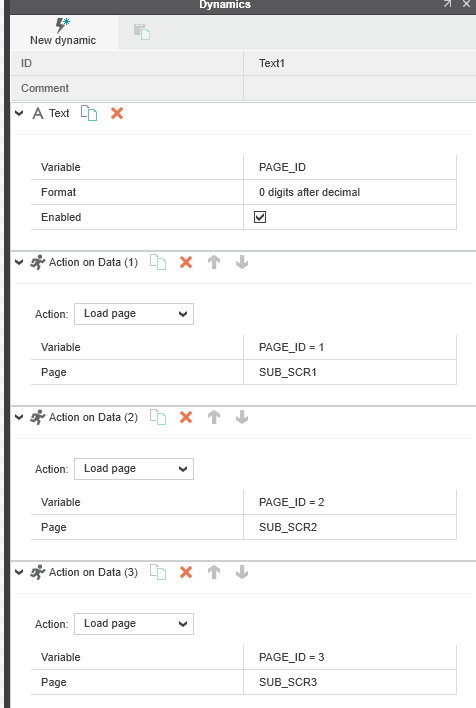Select the SUB_SCR2 page field
This screenshot has height=708, width=476.
pos(350,527)
